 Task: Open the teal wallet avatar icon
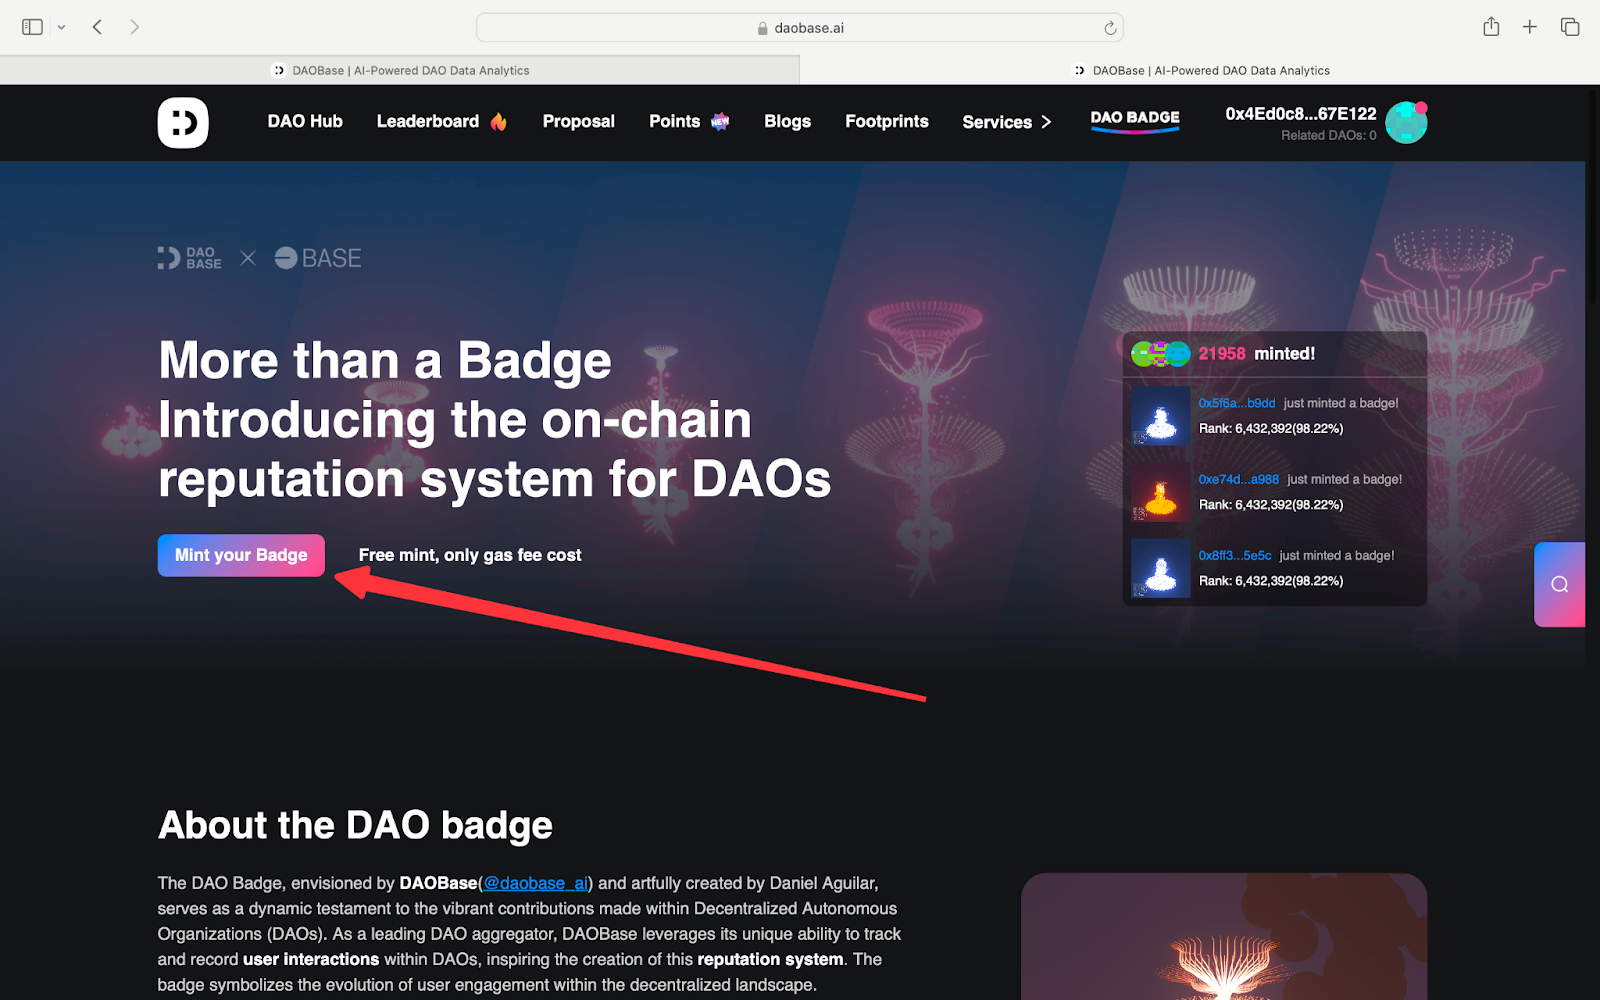click(x=1406, y=122)
